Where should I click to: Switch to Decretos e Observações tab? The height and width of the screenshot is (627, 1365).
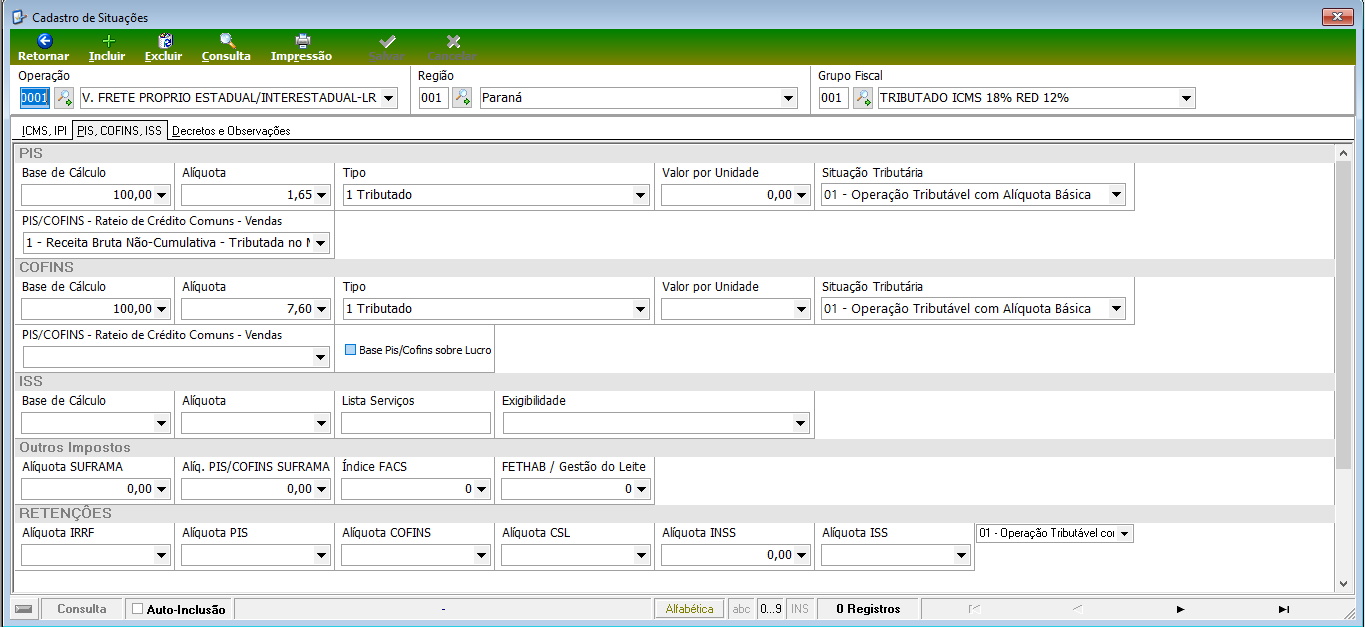231,130
